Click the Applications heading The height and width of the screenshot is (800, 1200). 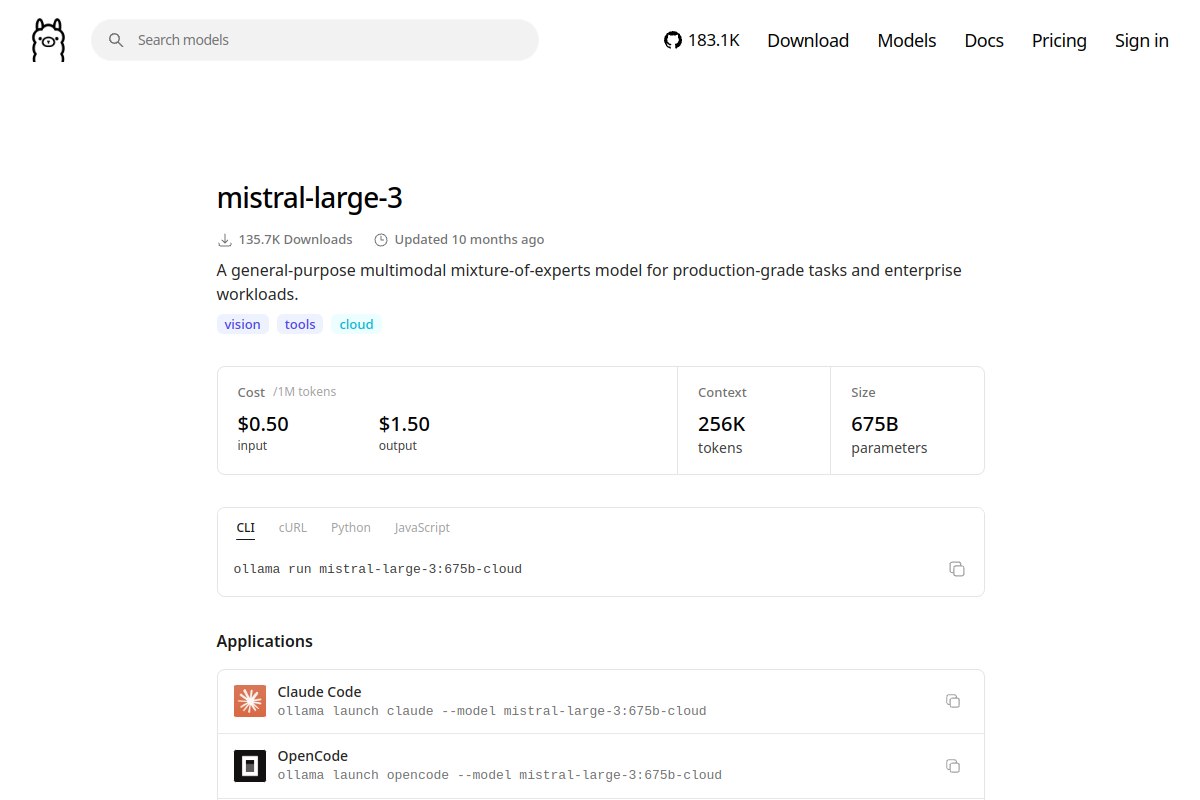pos(265,641)
